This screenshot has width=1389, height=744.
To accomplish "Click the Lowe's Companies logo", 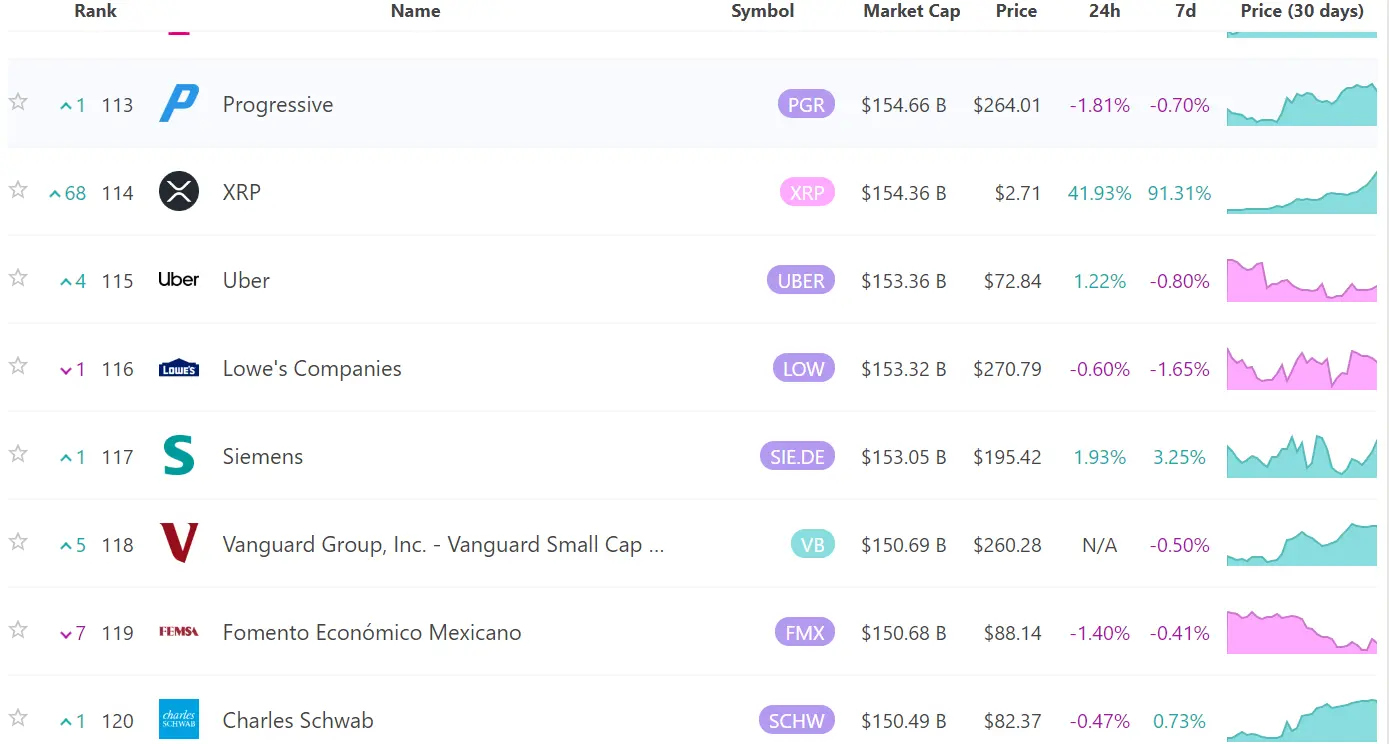I will [x=178, y=368].
